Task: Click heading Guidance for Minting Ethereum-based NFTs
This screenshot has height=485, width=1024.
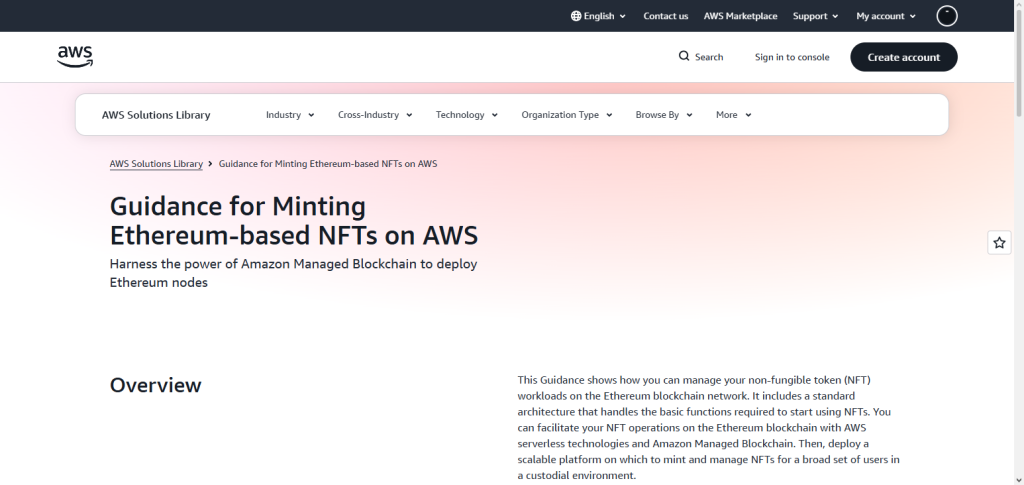Action: 294,221
